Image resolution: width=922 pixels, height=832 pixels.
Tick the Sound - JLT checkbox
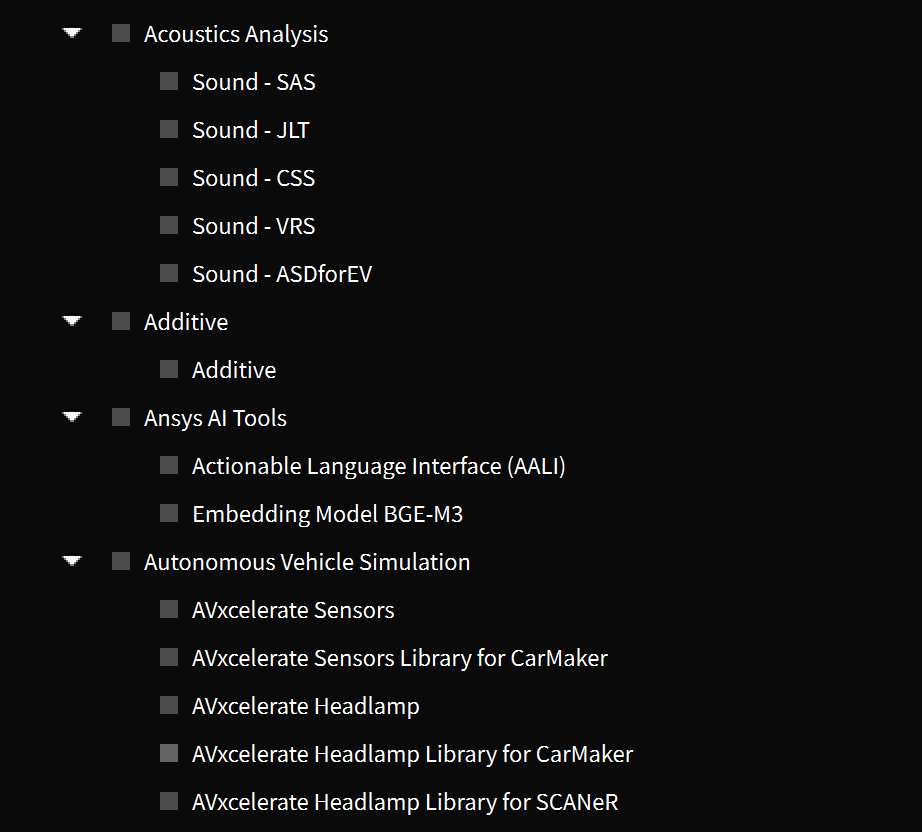point(169,129)
